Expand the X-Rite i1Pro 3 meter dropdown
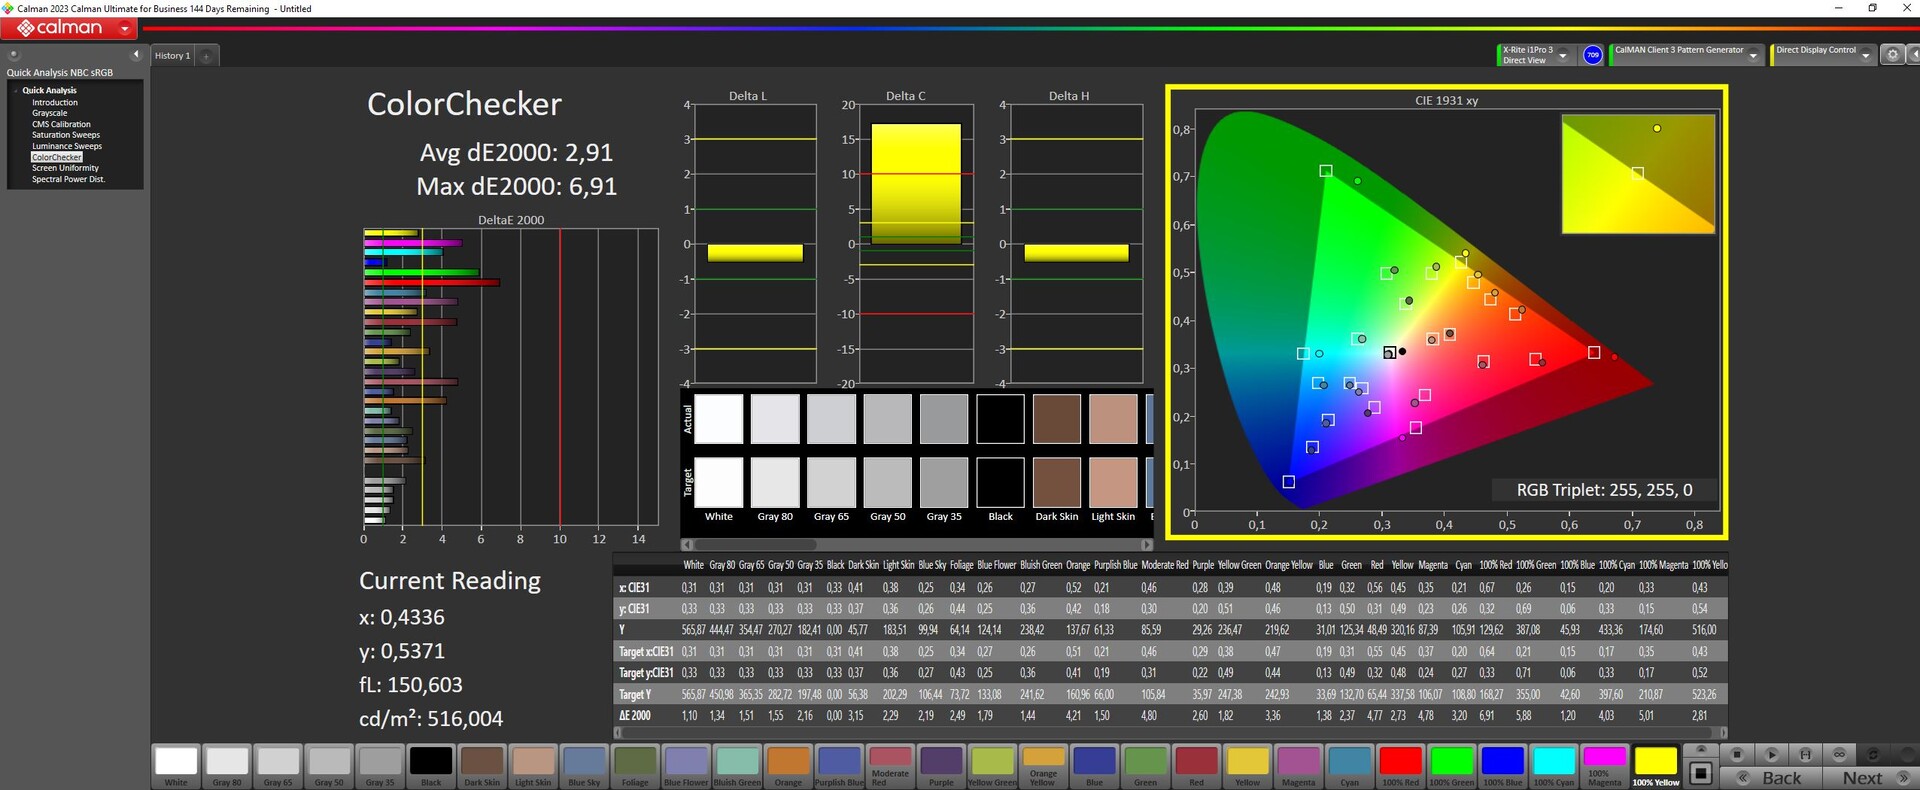This screenshot has width=1920, height=790. coord(1563,55)
